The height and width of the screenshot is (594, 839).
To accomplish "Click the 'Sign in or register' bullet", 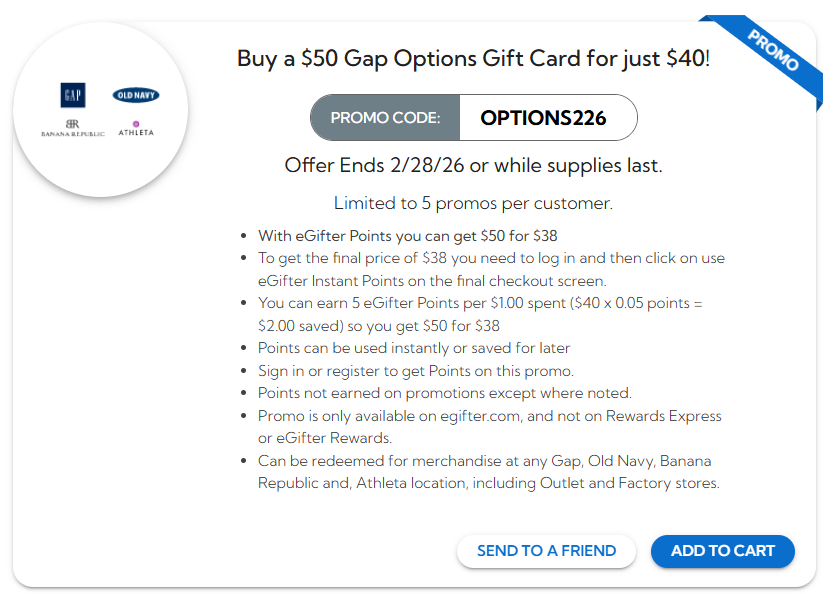I will (415, 370).
